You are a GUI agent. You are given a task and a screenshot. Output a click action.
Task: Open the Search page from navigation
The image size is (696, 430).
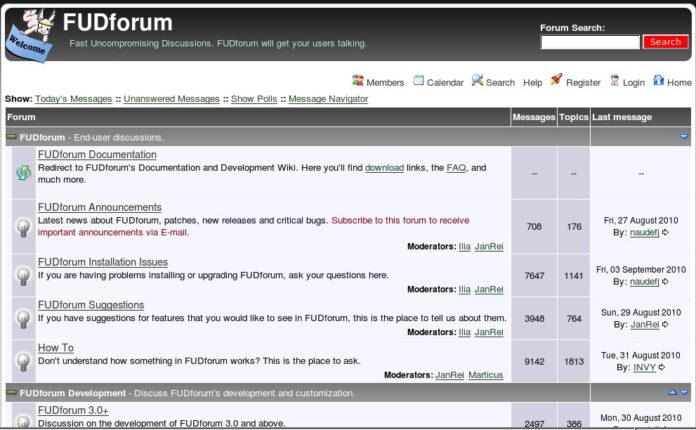[500, 83]
